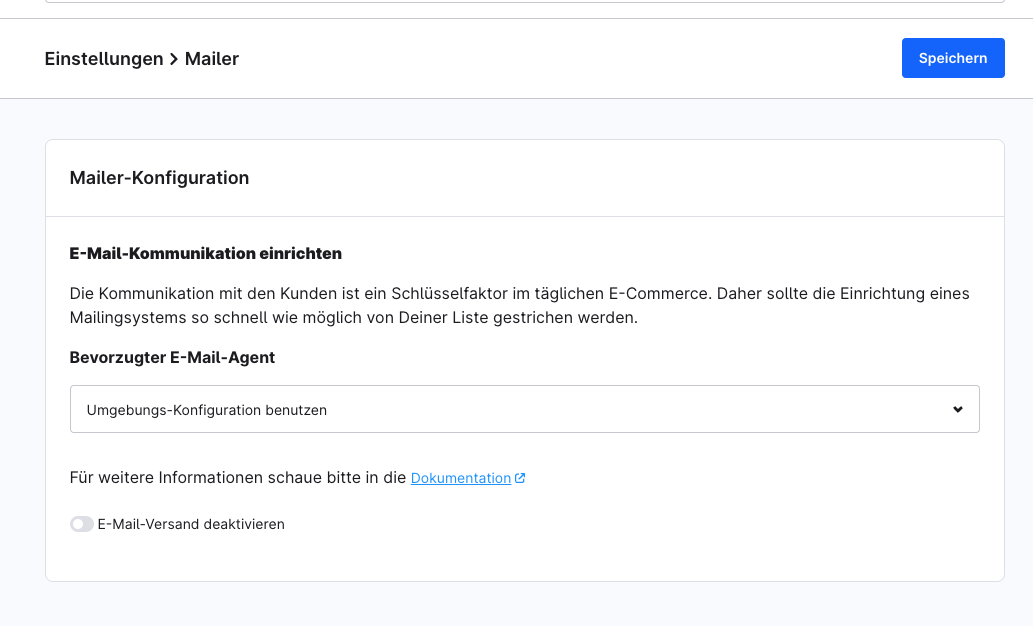Click the blue Speichern button
1033x626 pixels.
[x=952, y=58]
